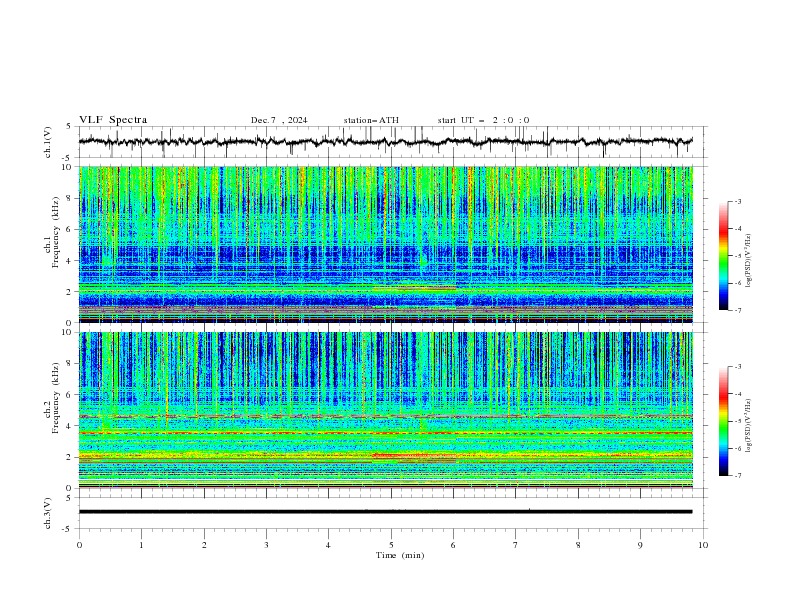792x612 pixels.
Task: Click the ch.1 upper color bar legend
Action: pyautogui.click(x=723, y=256)
